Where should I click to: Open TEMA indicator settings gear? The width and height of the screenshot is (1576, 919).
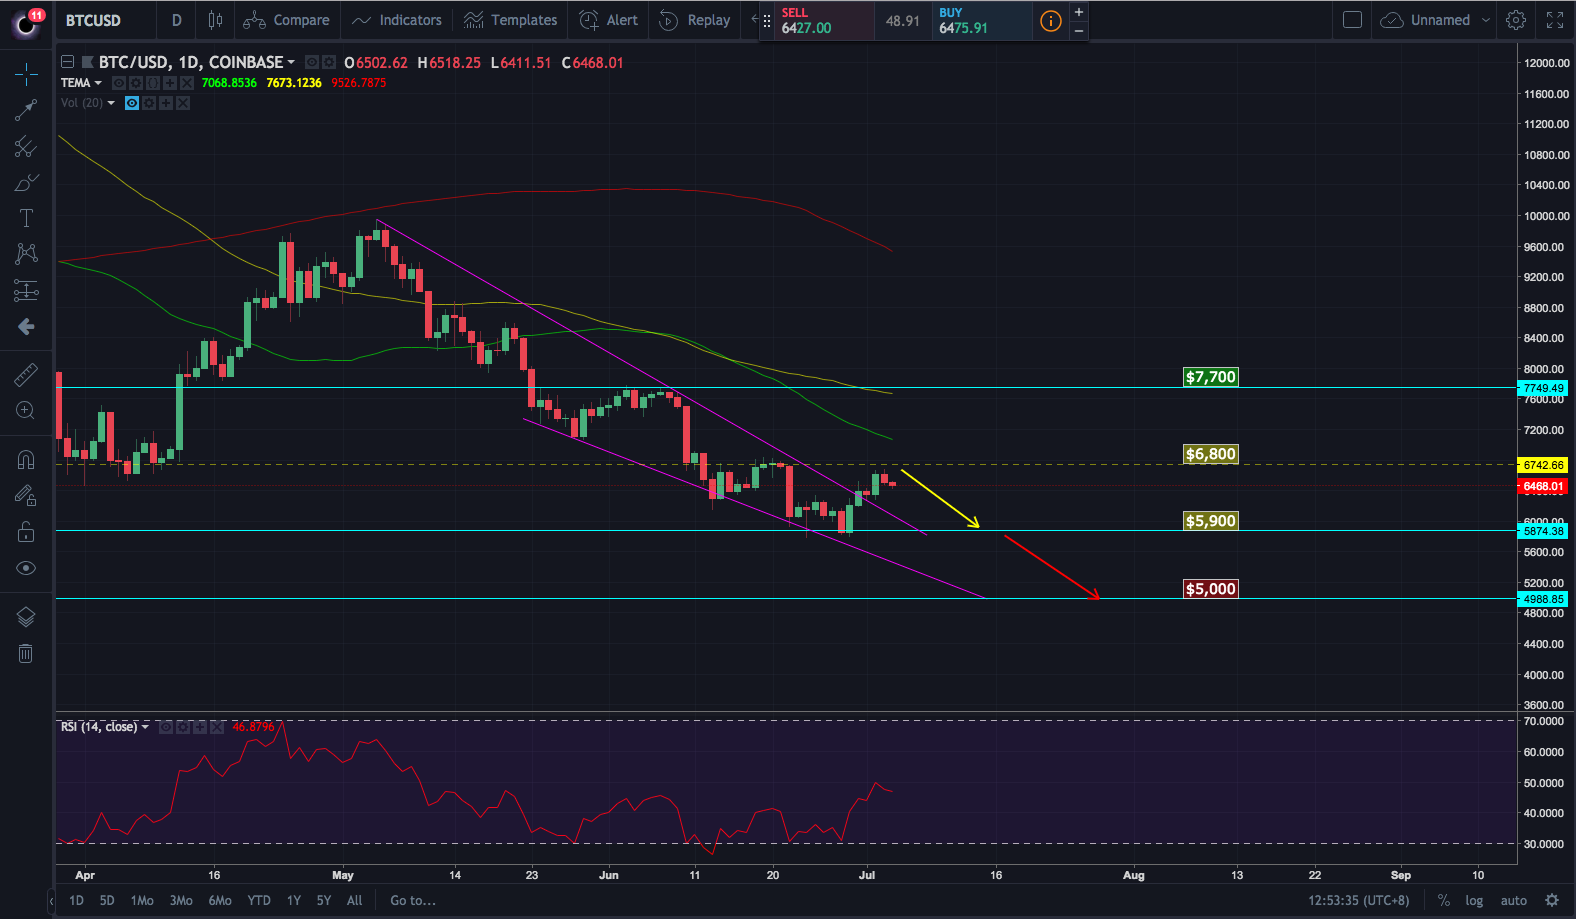click(x=136, y=83)
